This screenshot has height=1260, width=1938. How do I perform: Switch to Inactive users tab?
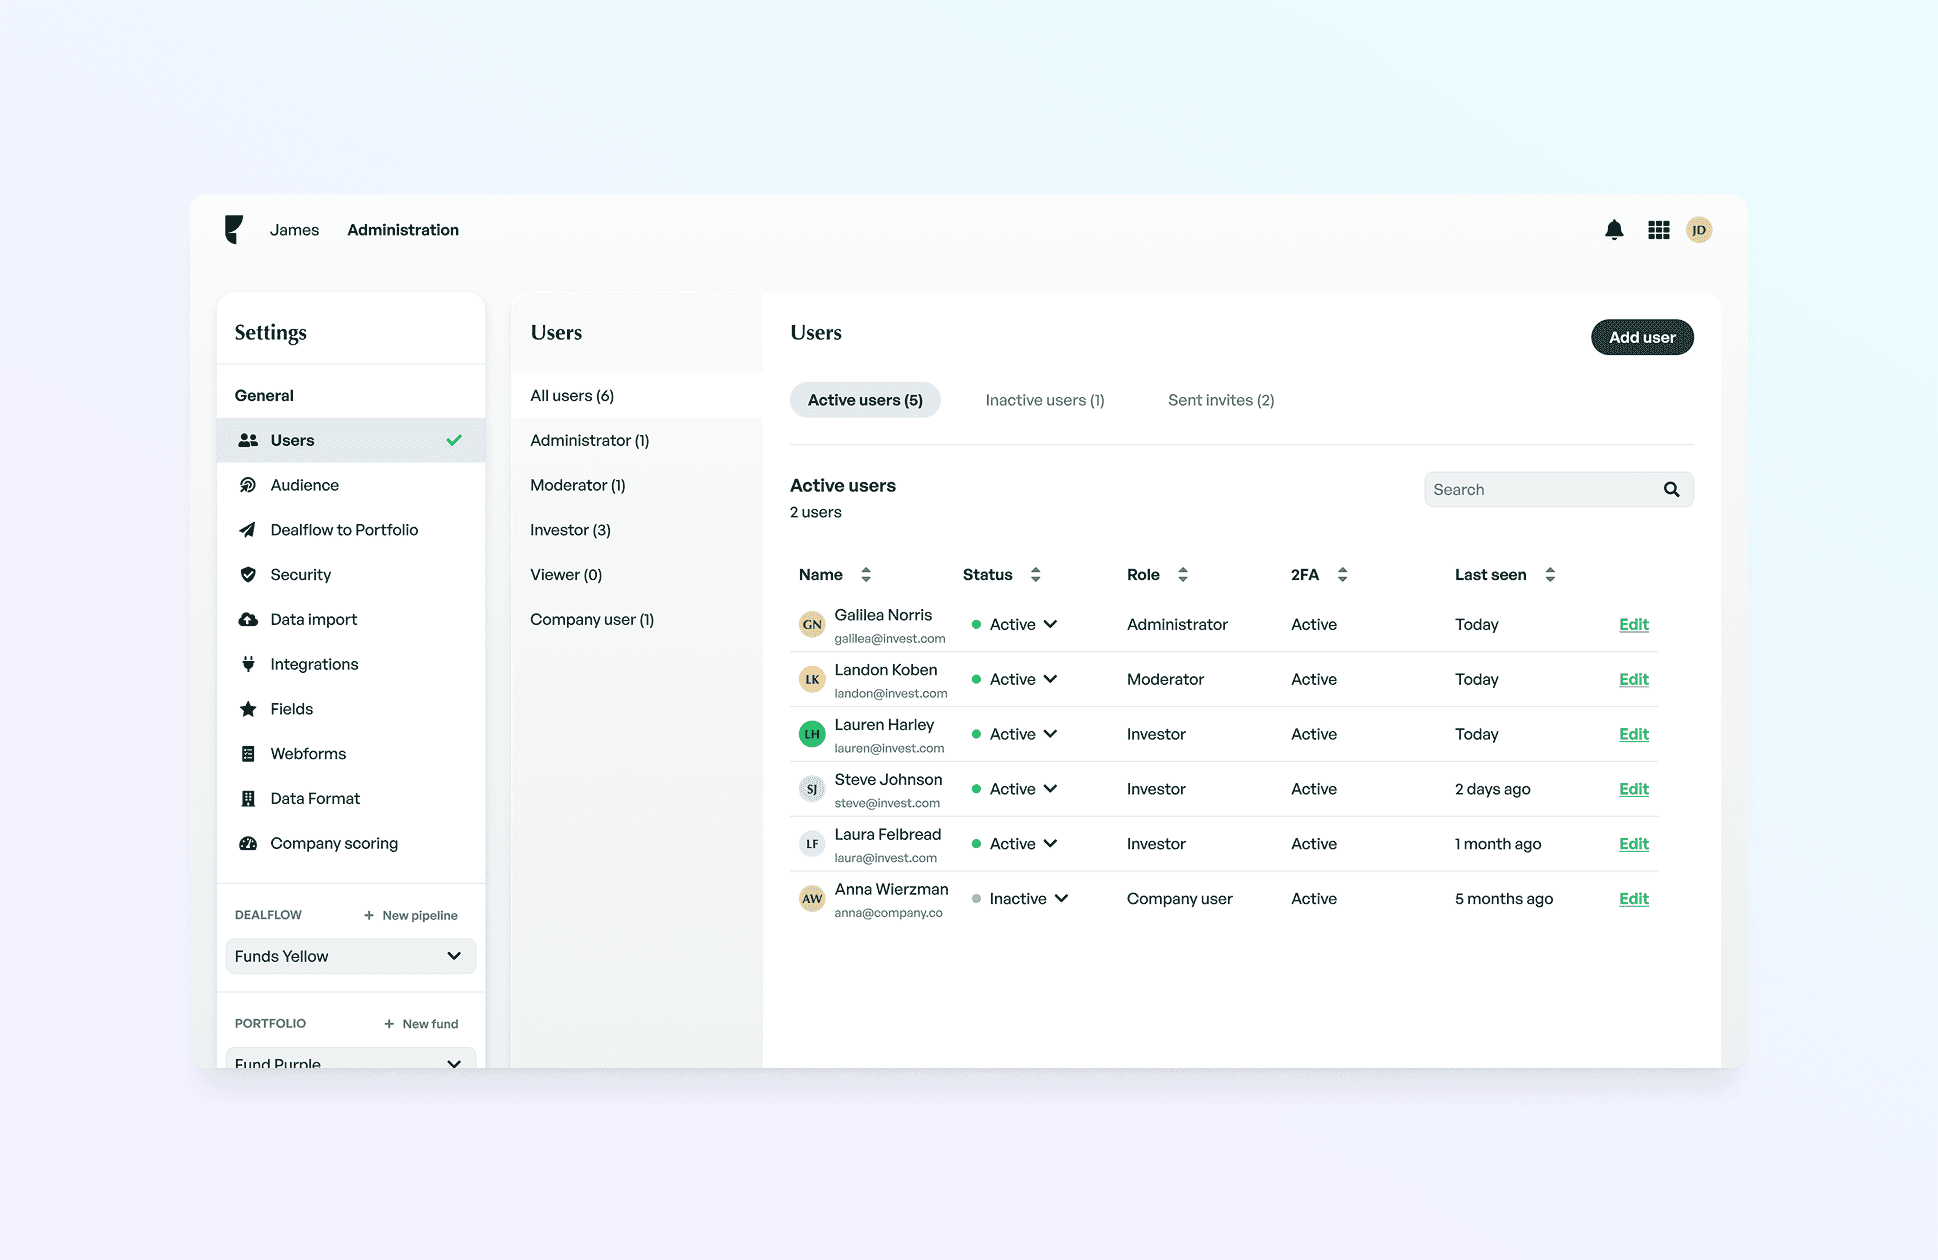point(1044,400)
